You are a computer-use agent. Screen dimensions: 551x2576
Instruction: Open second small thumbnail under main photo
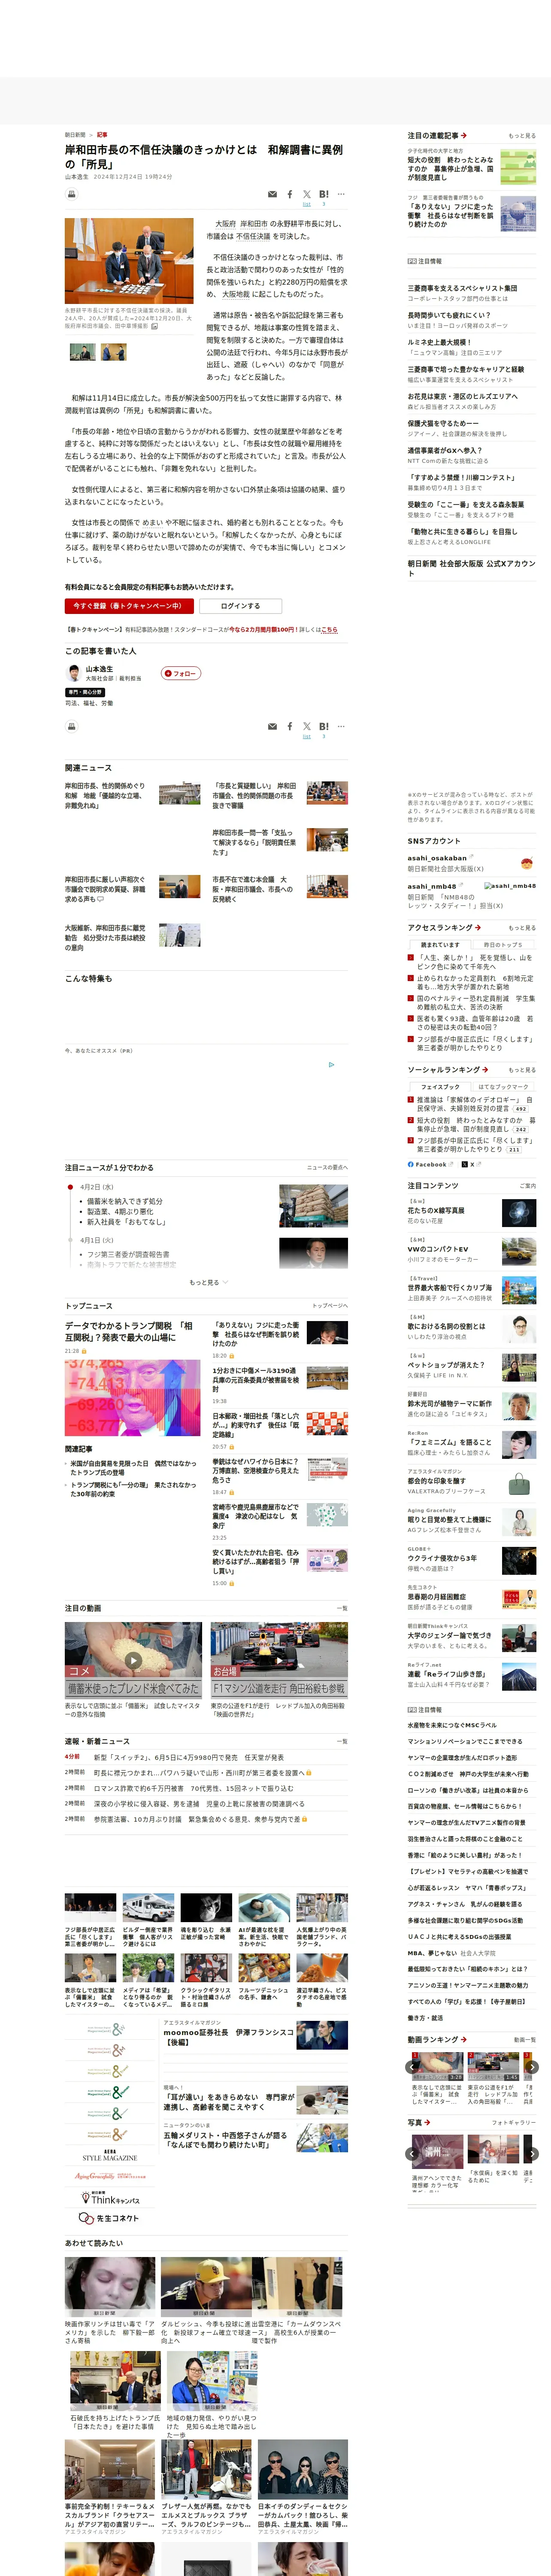(x=114, y=351)
